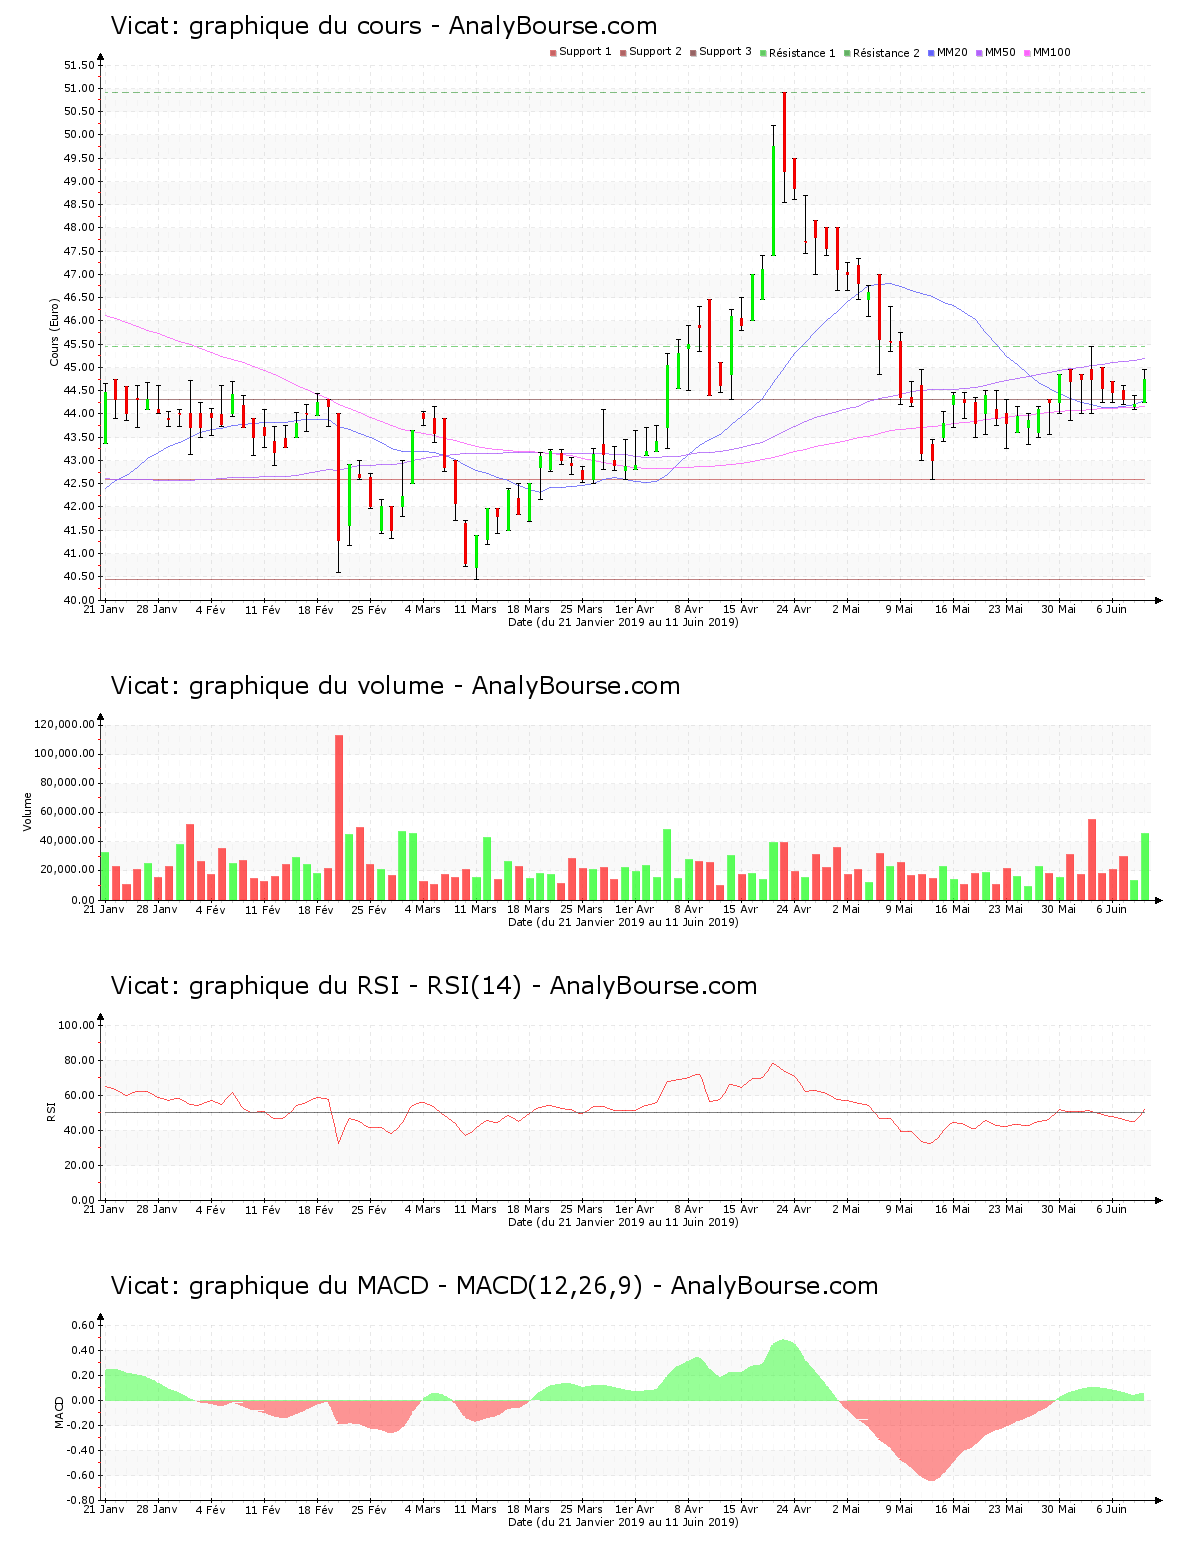1200x1550 pixels.
Task: Click the 'Volume' vertical axis label
Action: [28, 811]
